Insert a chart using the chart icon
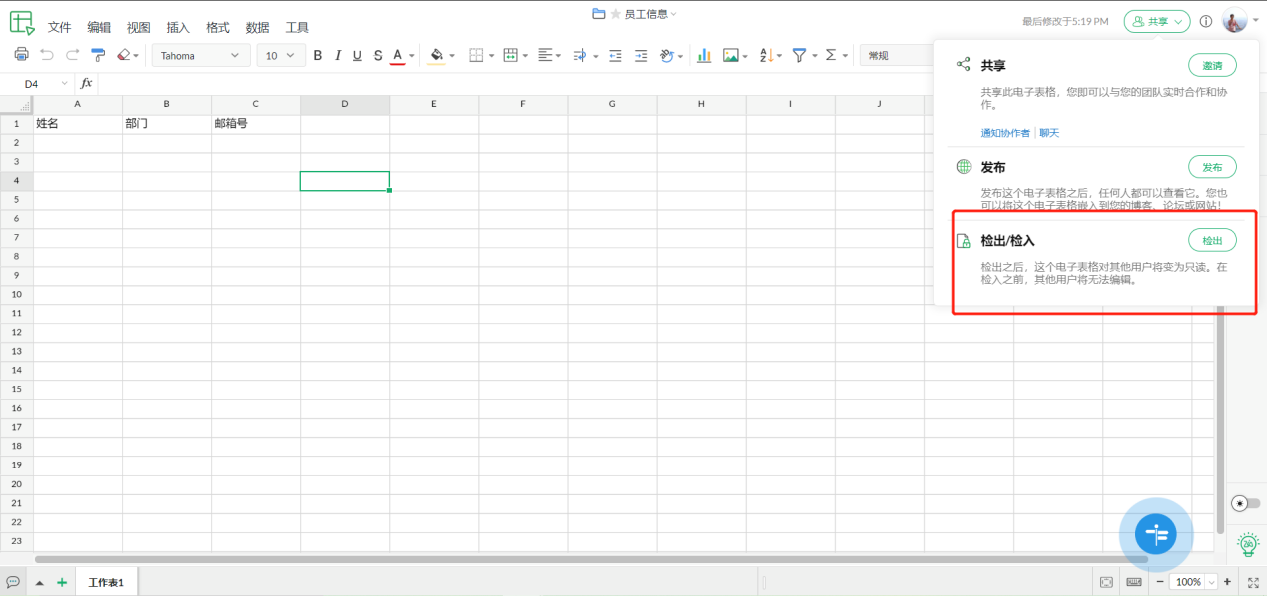The image size is (1267, 596). pos(704,55)
